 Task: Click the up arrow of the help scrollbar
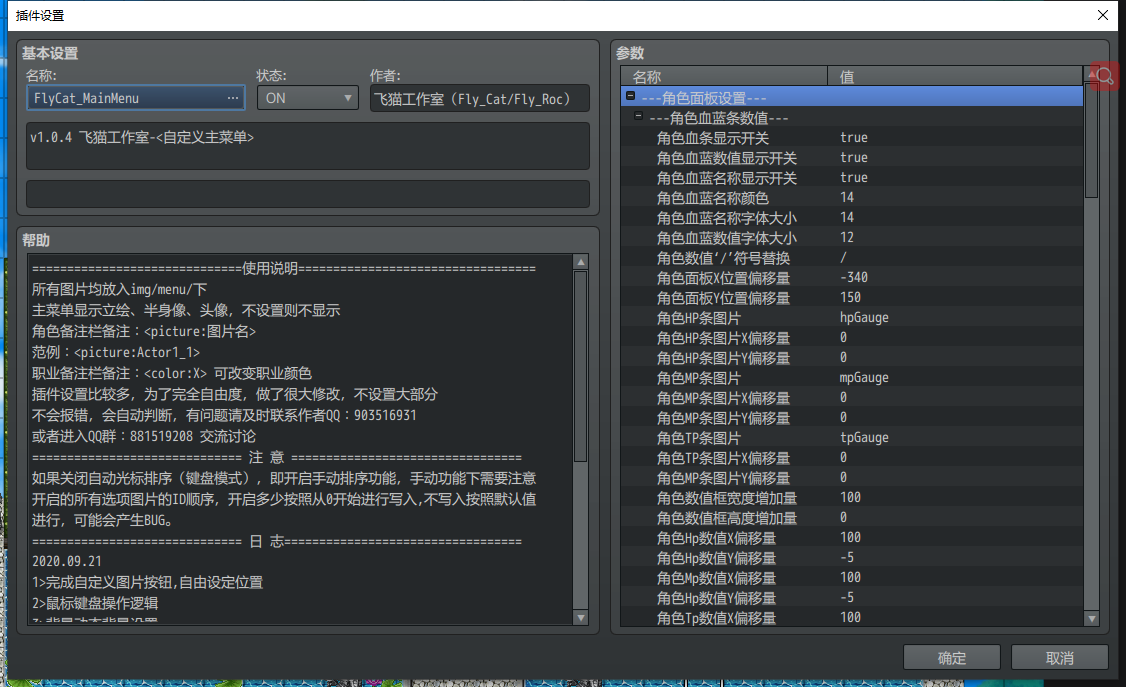tap(581, 261)
